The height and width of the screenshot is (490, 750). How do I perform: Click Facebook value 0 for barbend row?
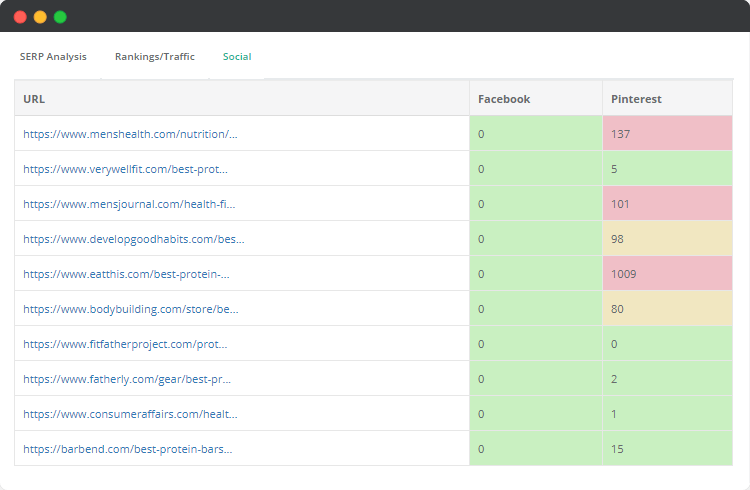pos(536,448)
